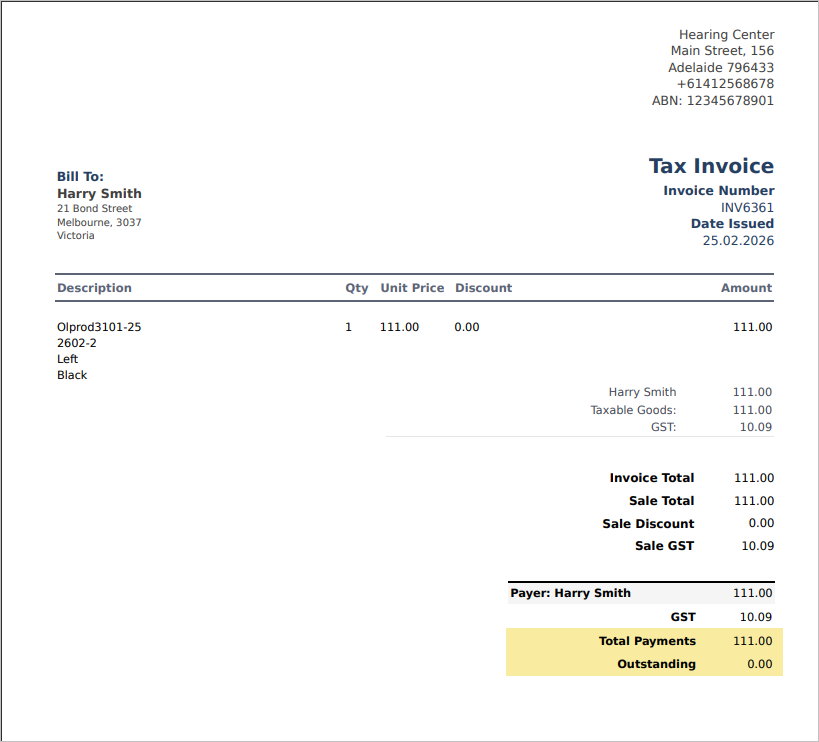Click the Taxable Goods label
This screenshot has width=819, height=742.
tap(633, 410)
